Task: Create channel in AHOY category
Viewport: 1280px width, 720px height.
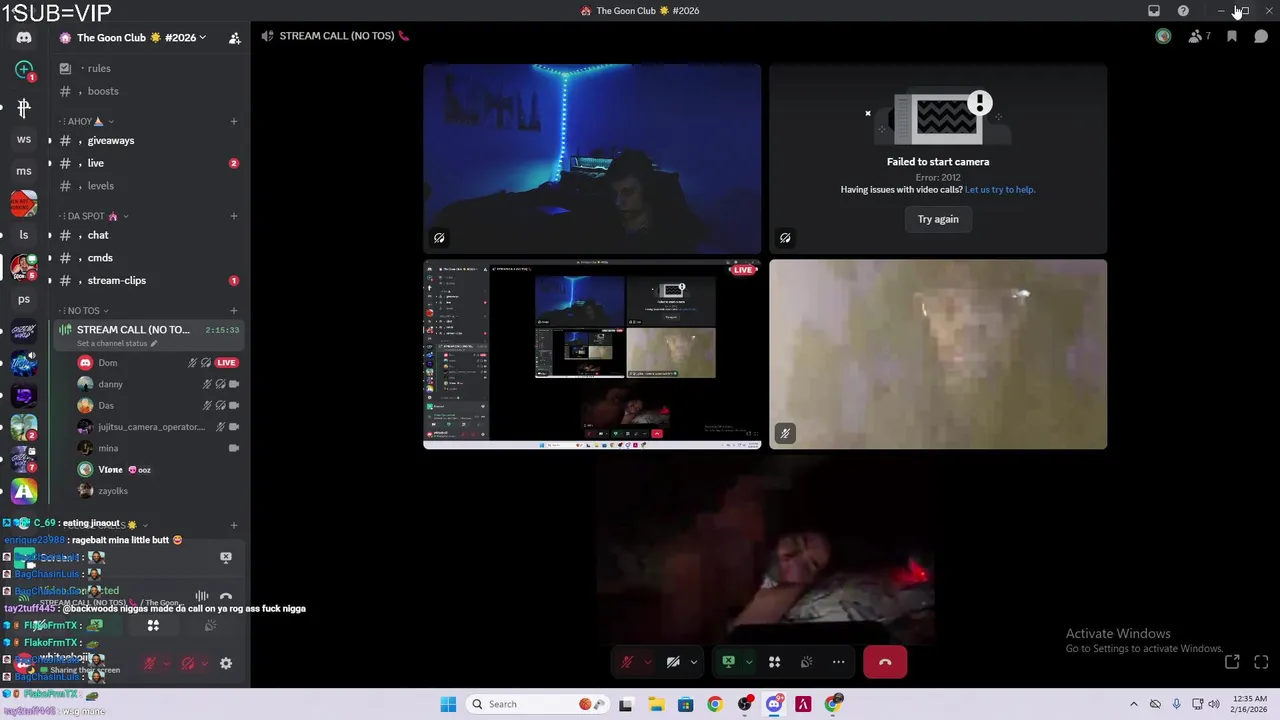Action: pos(234,121)
